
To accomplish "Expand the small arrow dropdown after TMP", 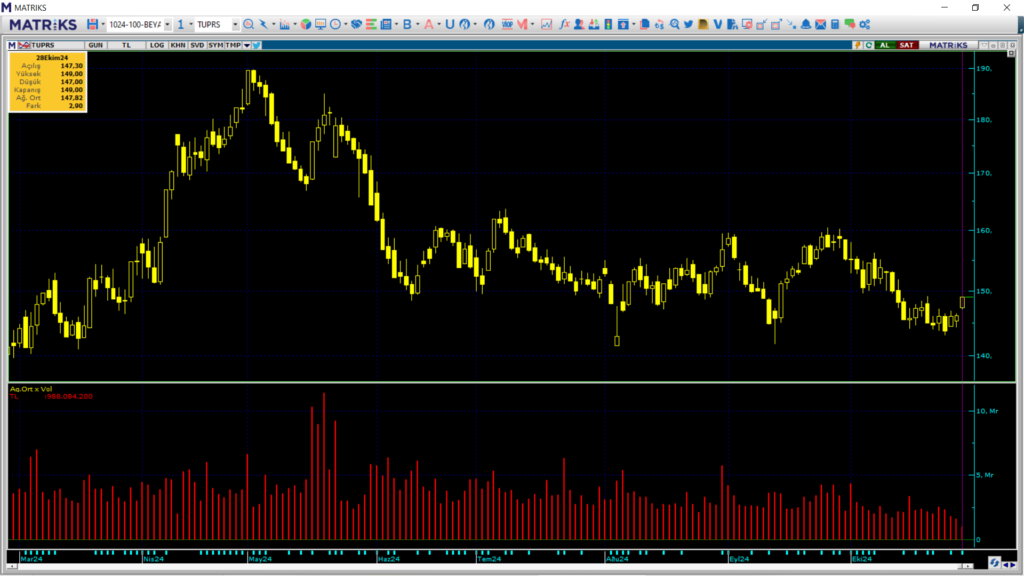I will (x=246, y=45).
